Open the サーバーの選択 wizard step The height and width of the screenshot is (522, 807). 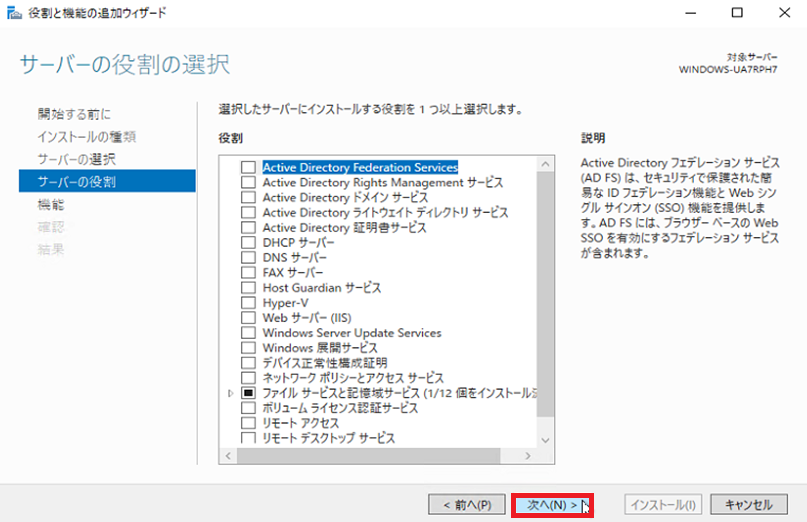pyautogui.click(x=76, y=159)
